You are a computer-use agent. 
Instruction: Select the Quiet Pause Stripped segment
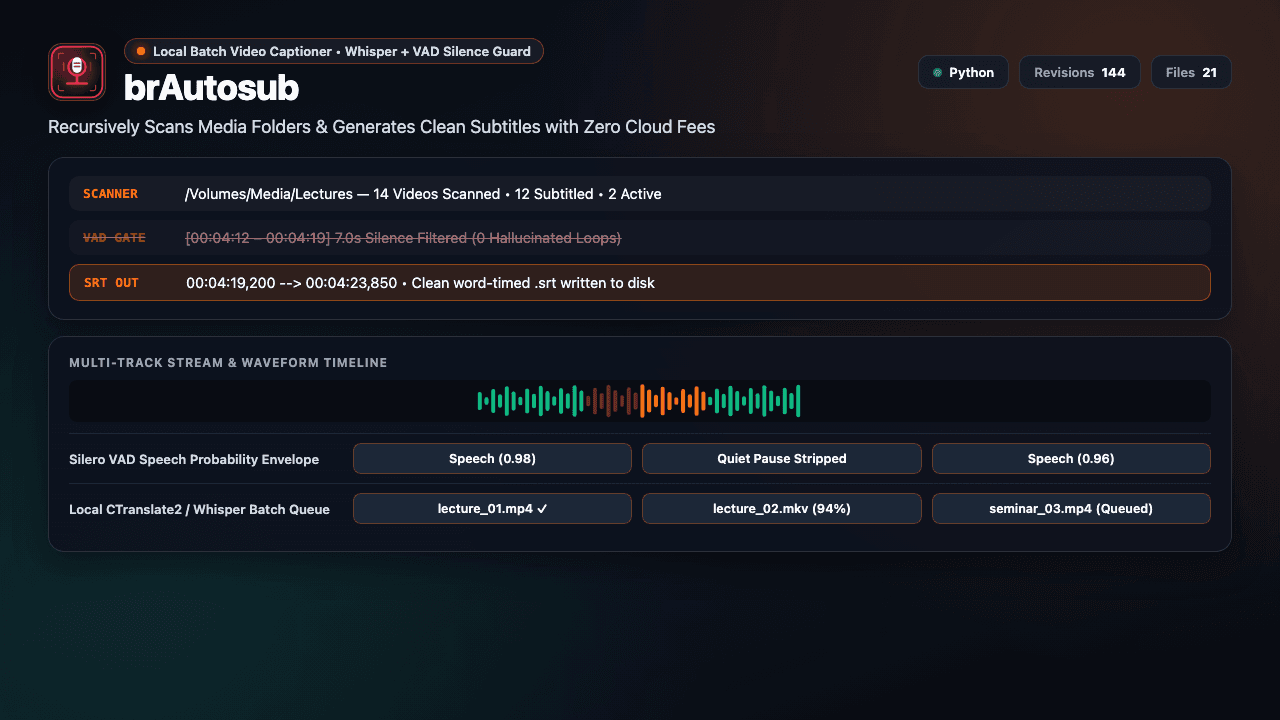[782, 459]
